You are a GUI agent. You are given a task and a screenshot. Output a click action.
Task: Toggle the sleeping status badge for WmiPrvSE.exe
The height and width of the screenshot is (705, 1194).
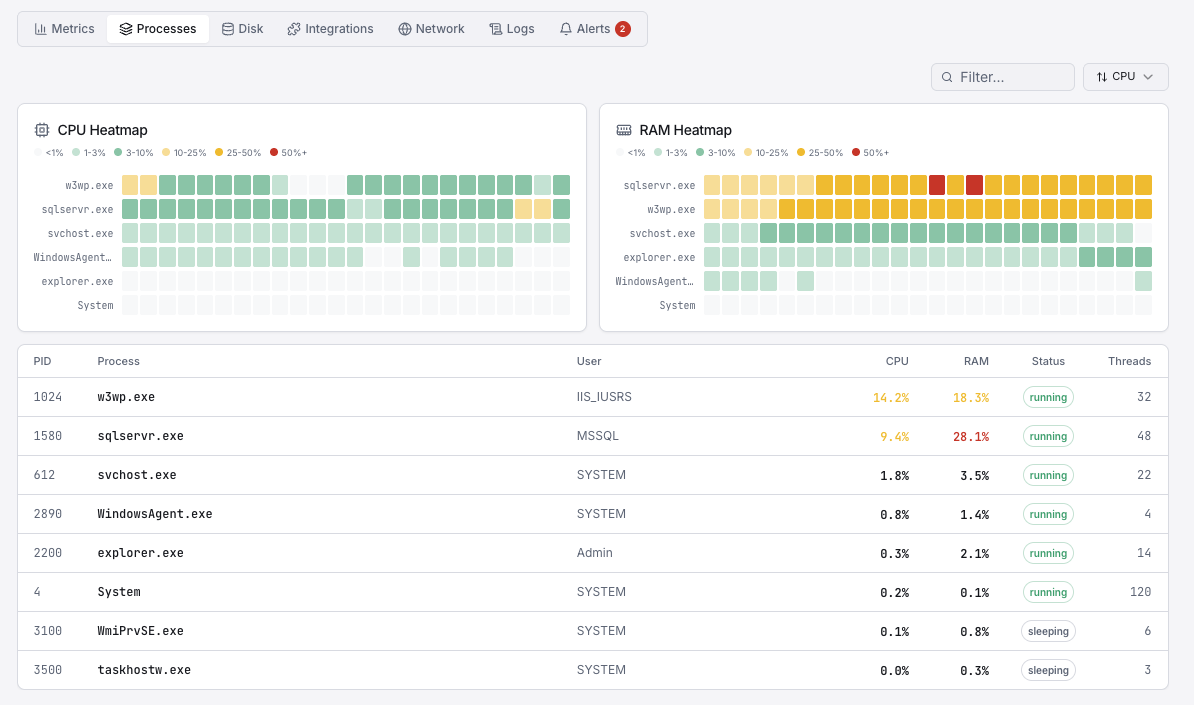[1048, 631]
